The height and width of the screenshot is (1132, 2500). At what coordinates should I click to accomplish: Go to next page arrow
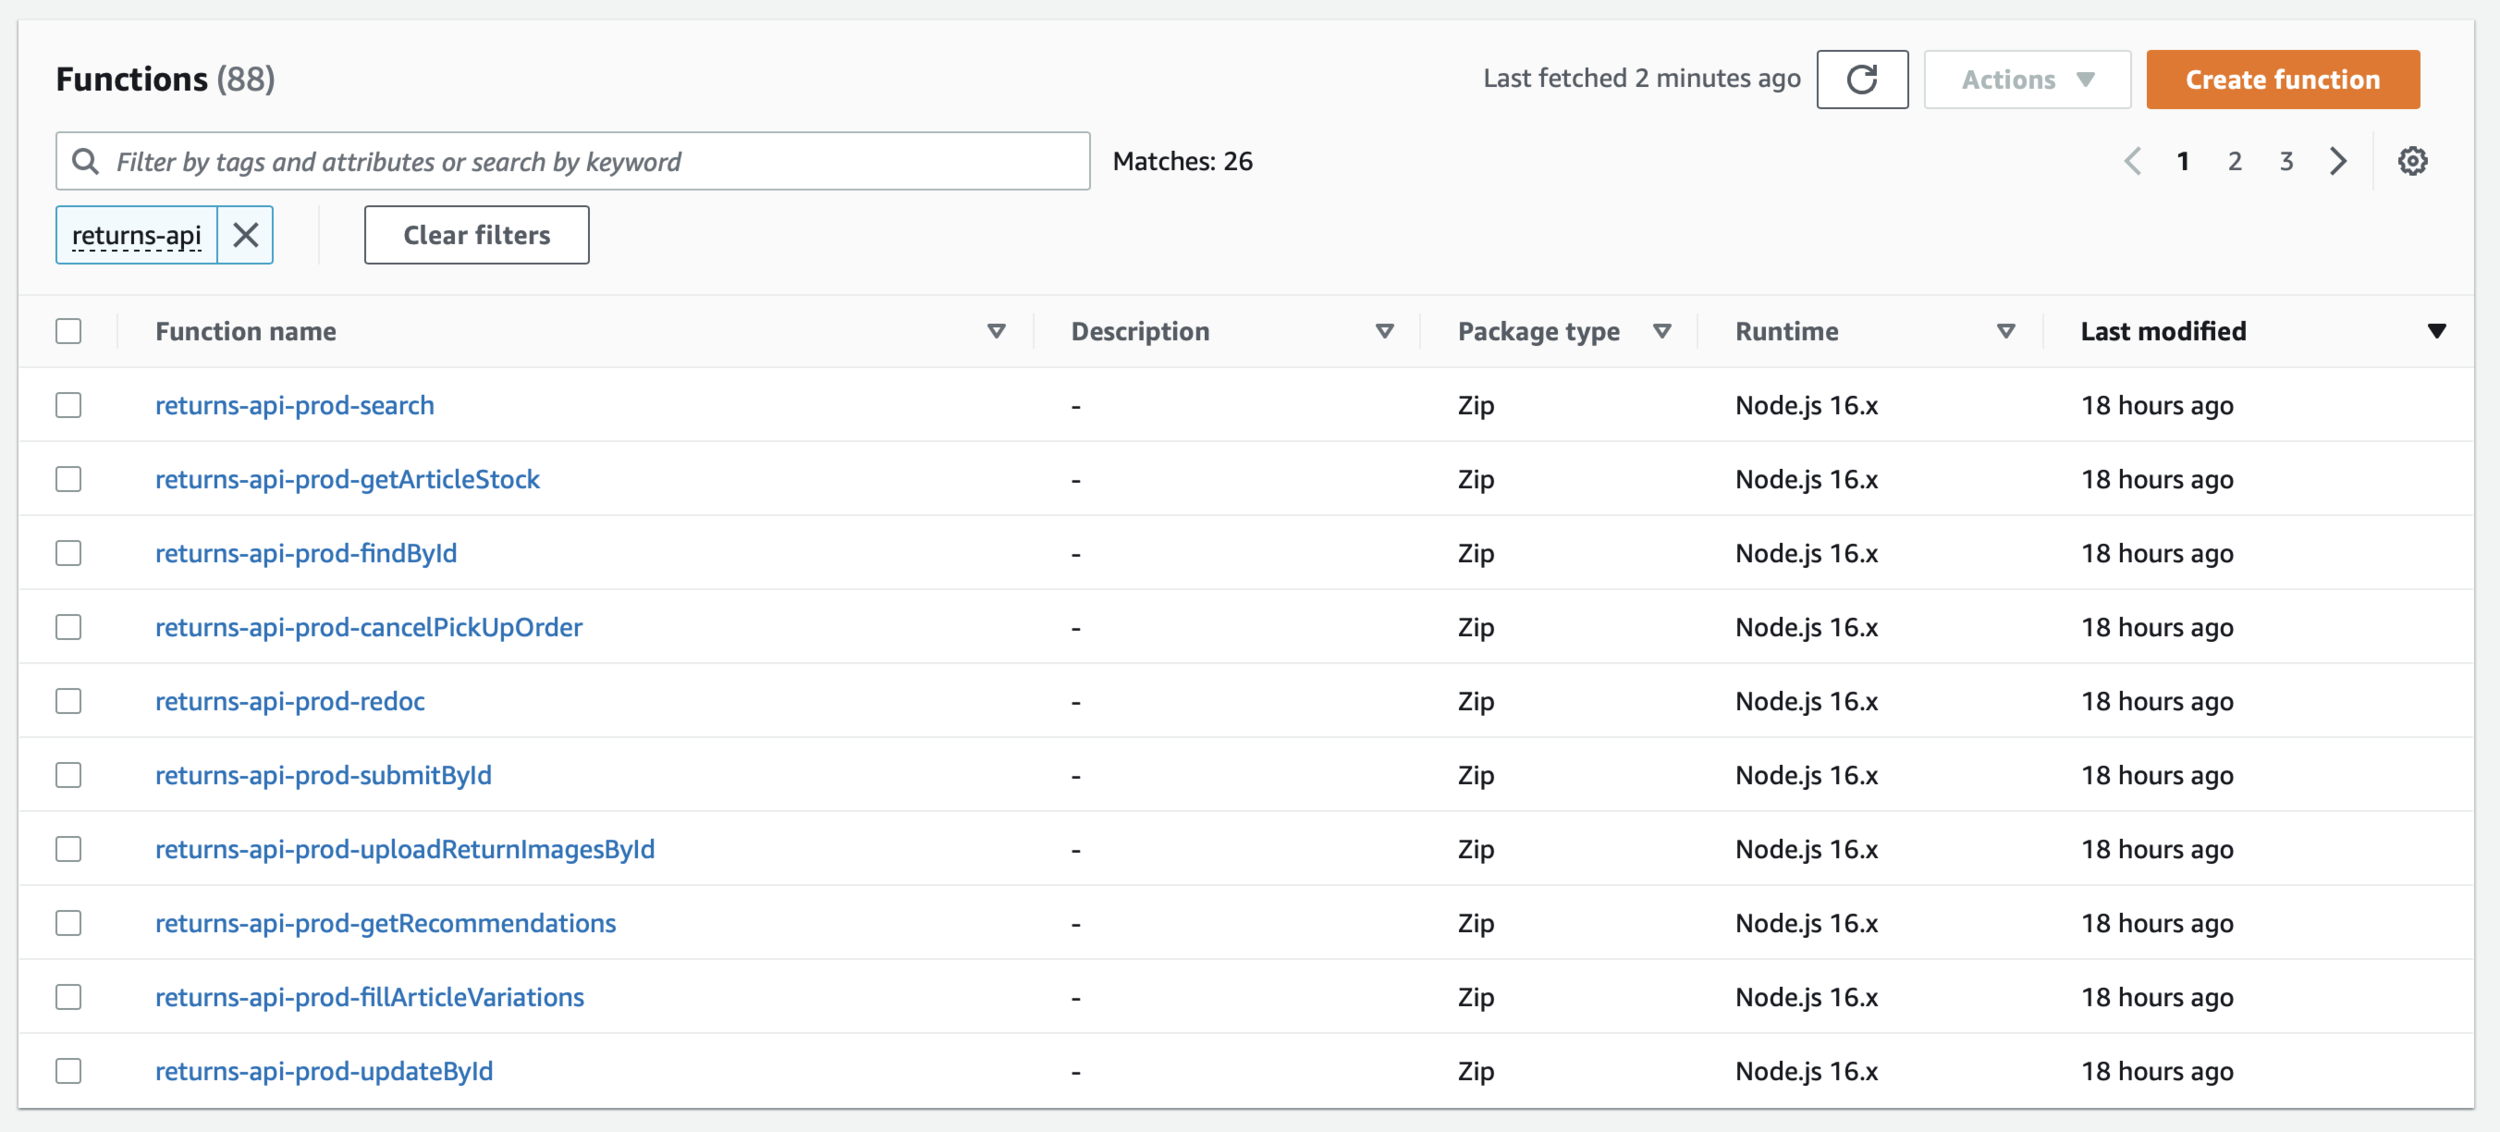point(2338,161)
